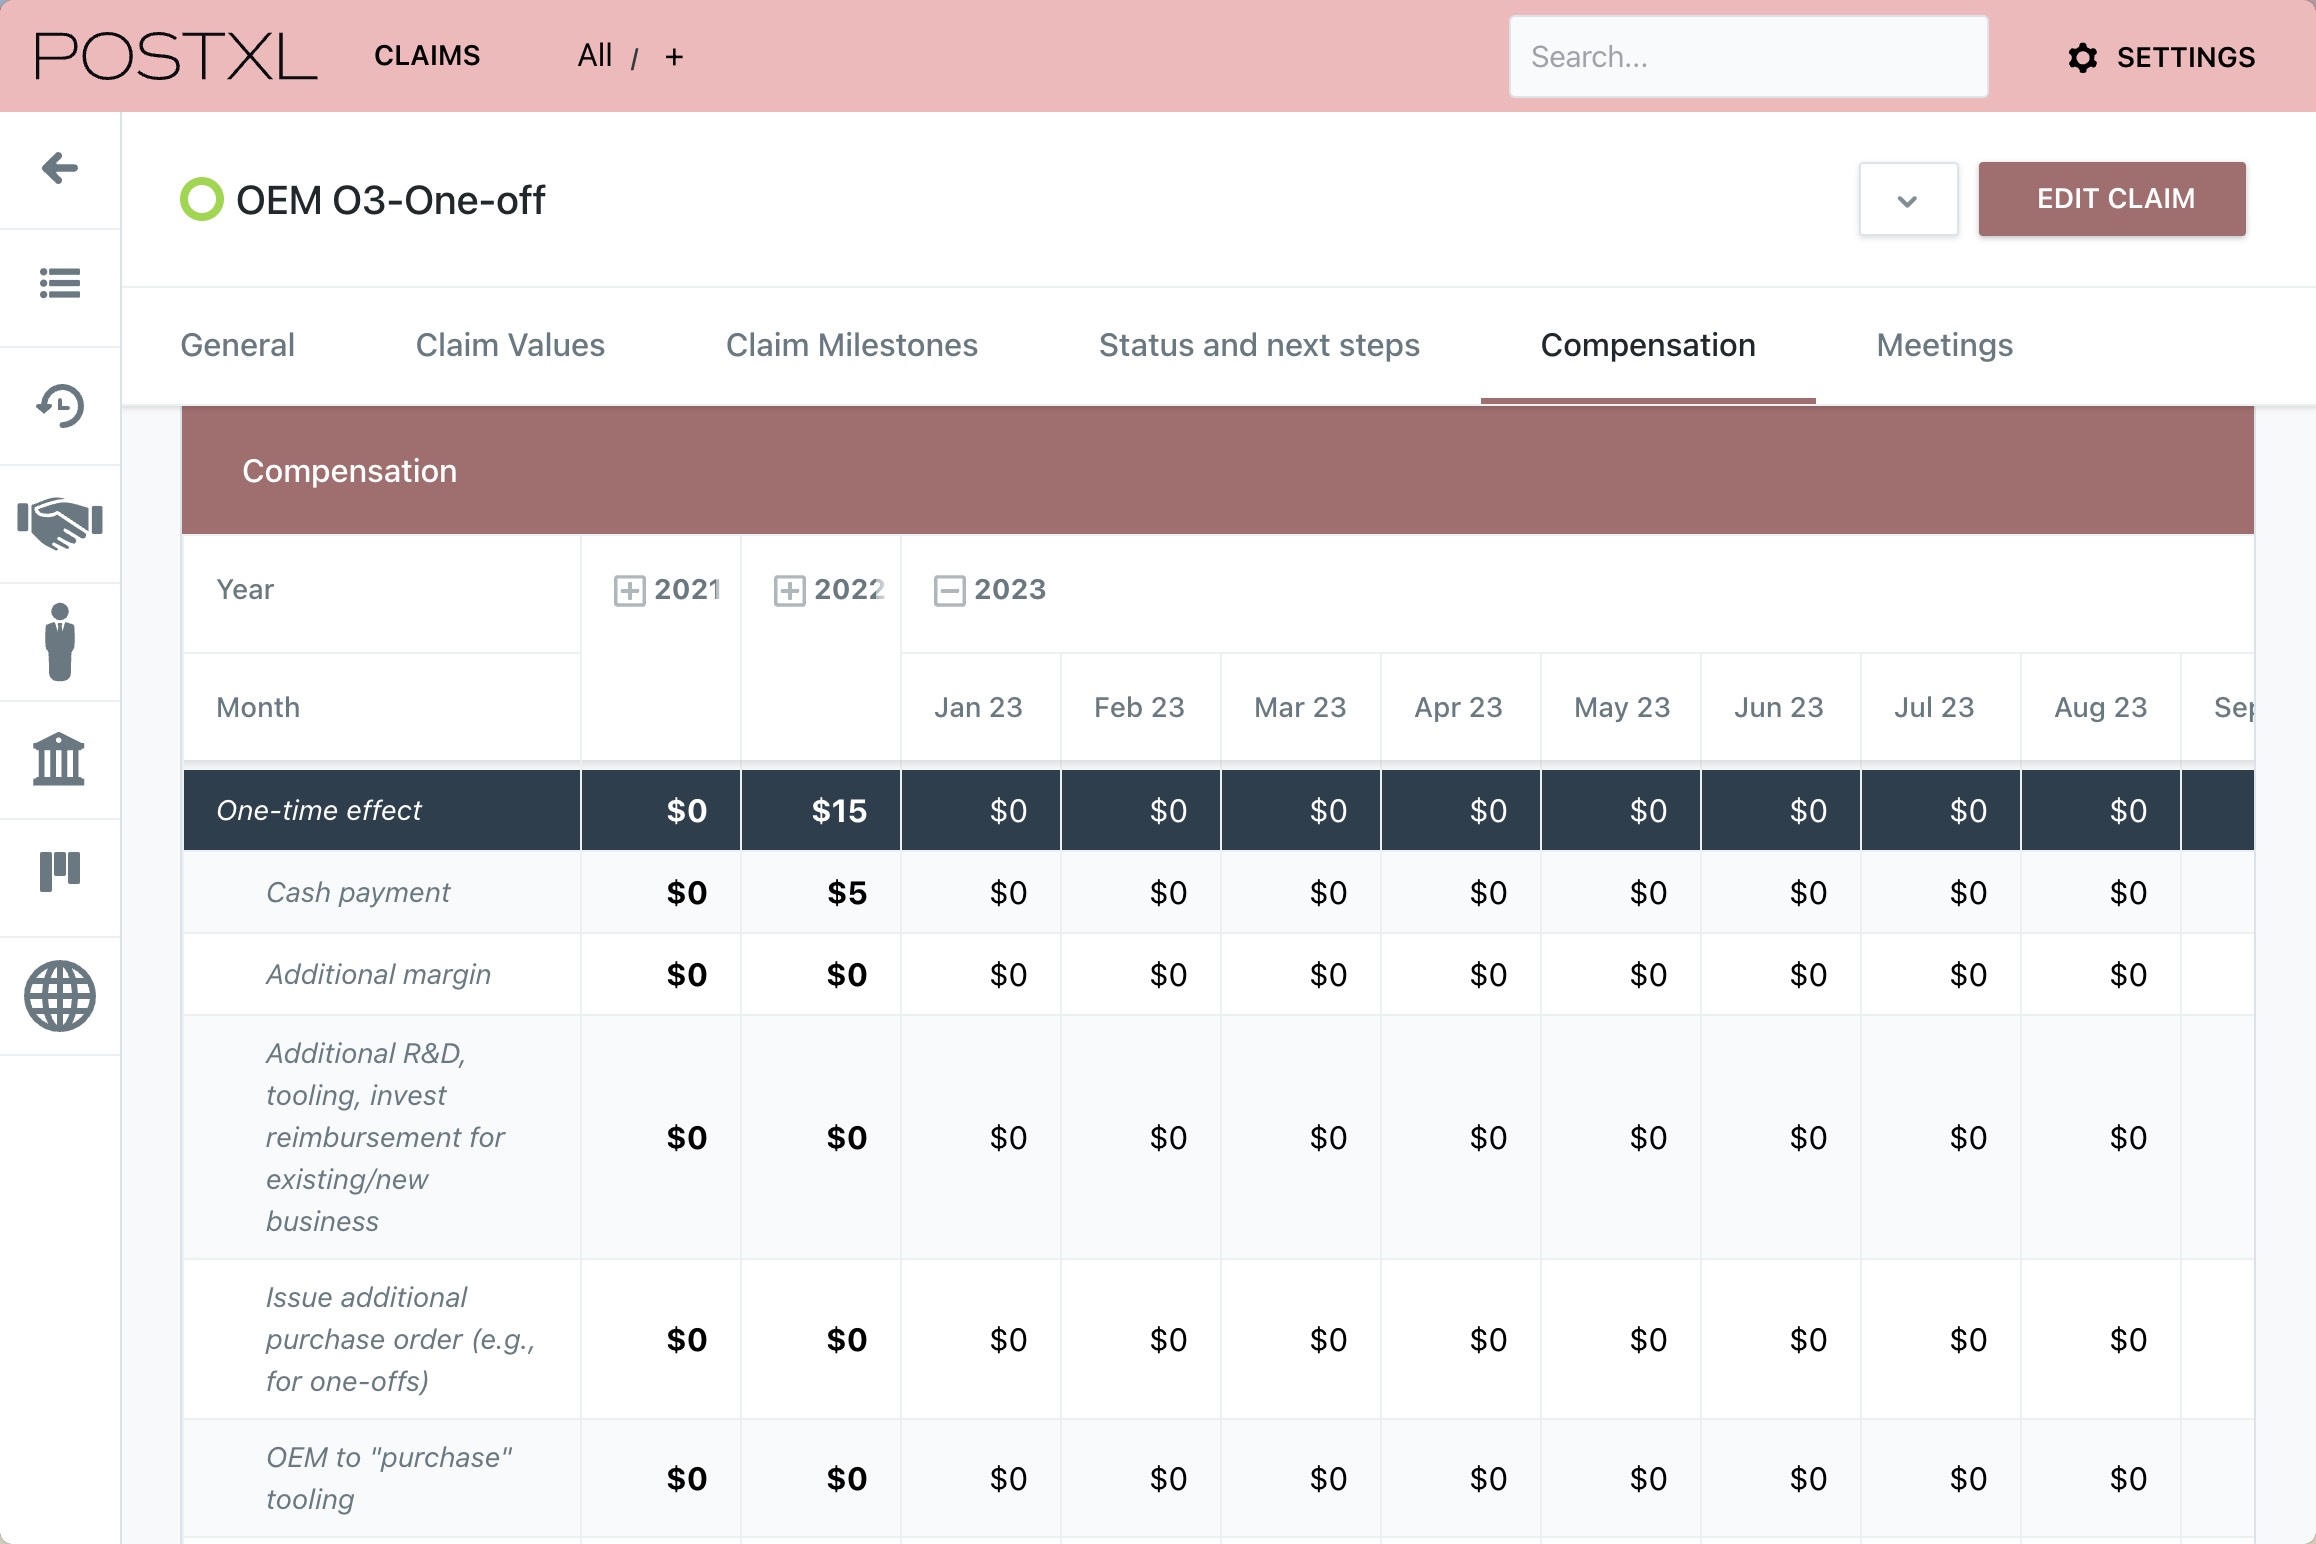Collapse the 2023 year column
This screenshot has width=2316, height=1544.
(x=949, y=591)
